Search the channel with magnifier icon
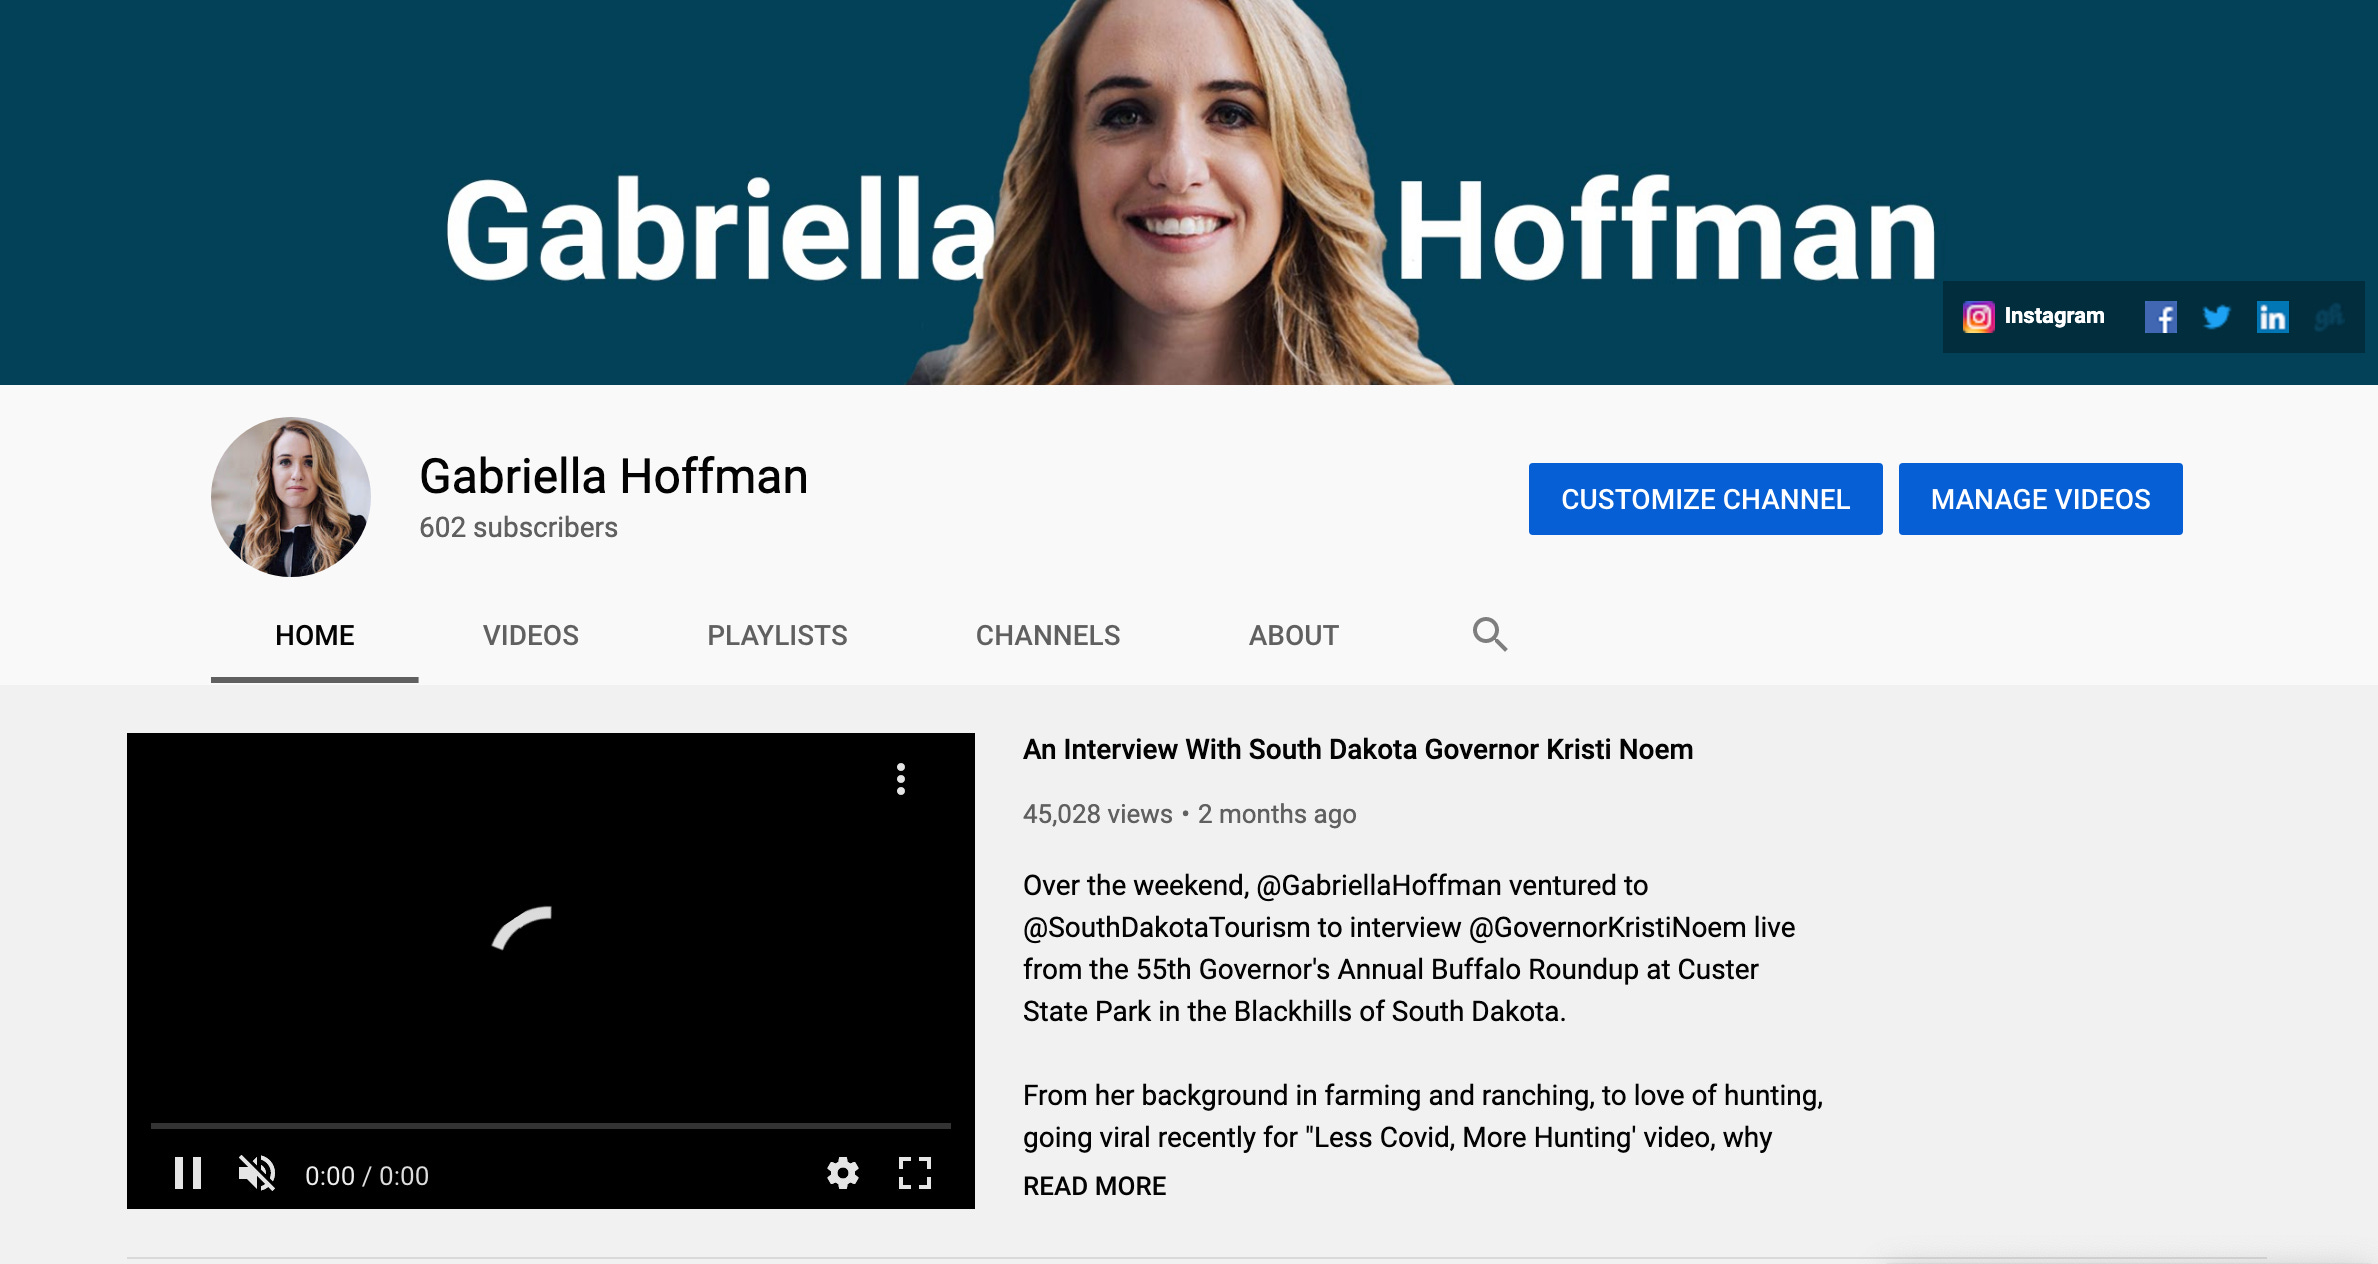This screenshot has width=2378, height=1264. pyautogui.click(x=1489, y=634)
